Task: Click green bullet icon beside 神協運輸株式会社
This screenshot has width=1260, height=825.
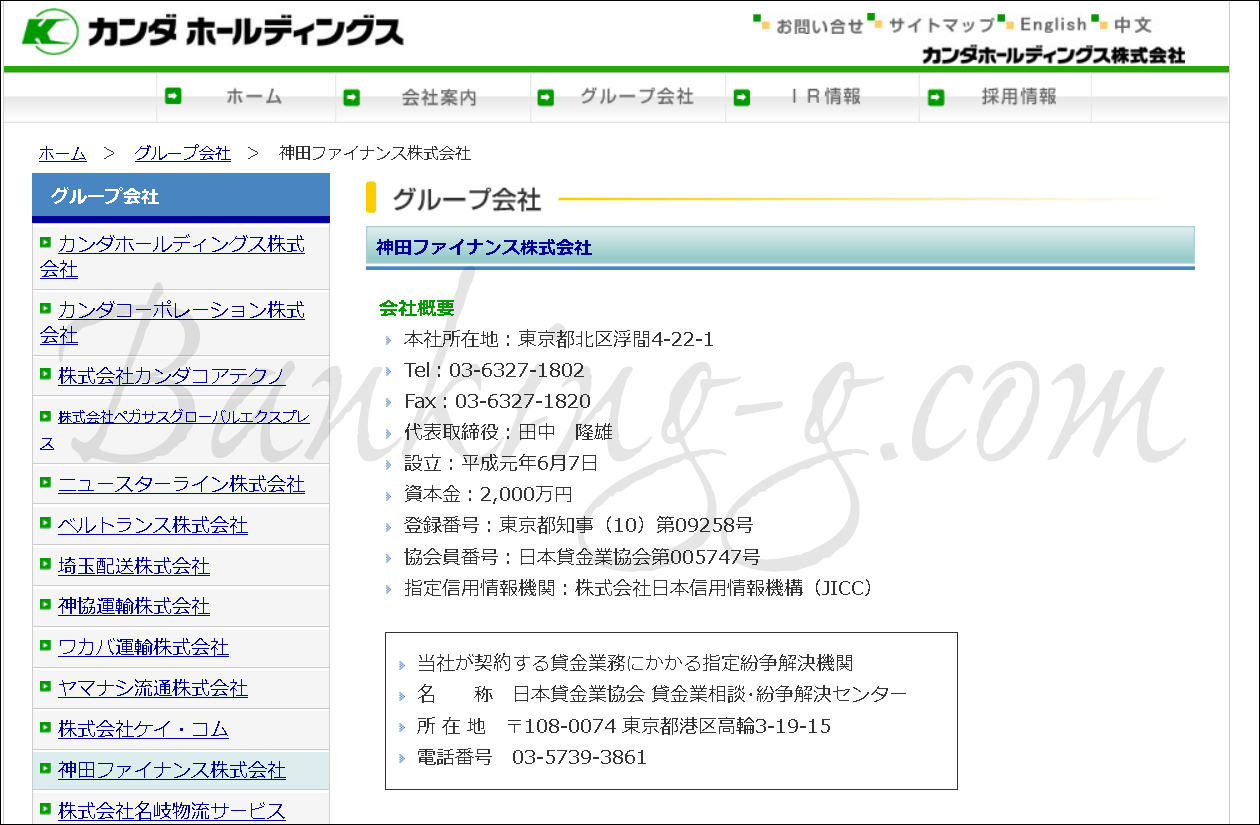Action: (45, 603)
